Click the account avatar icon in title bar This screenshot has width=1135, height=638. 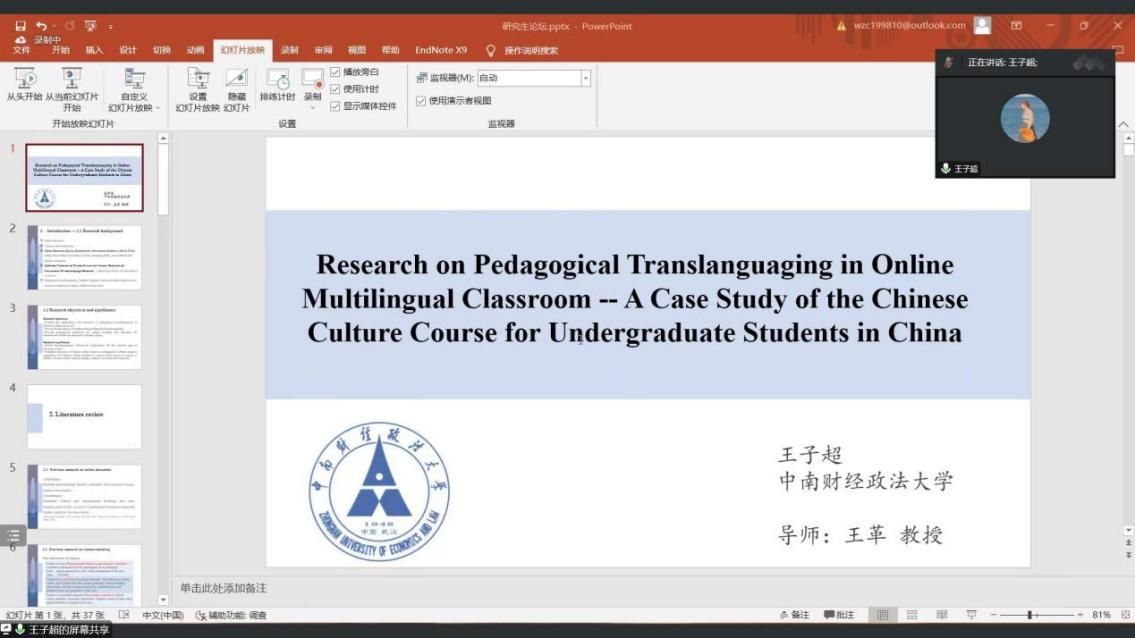coord(982,25)
